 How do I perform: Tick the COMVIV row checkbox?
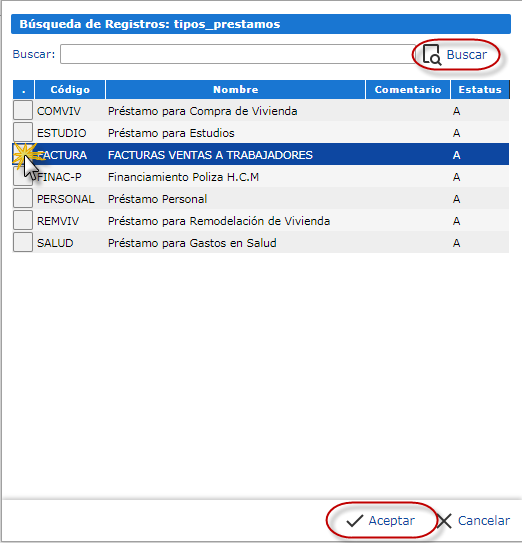[23, 110]
